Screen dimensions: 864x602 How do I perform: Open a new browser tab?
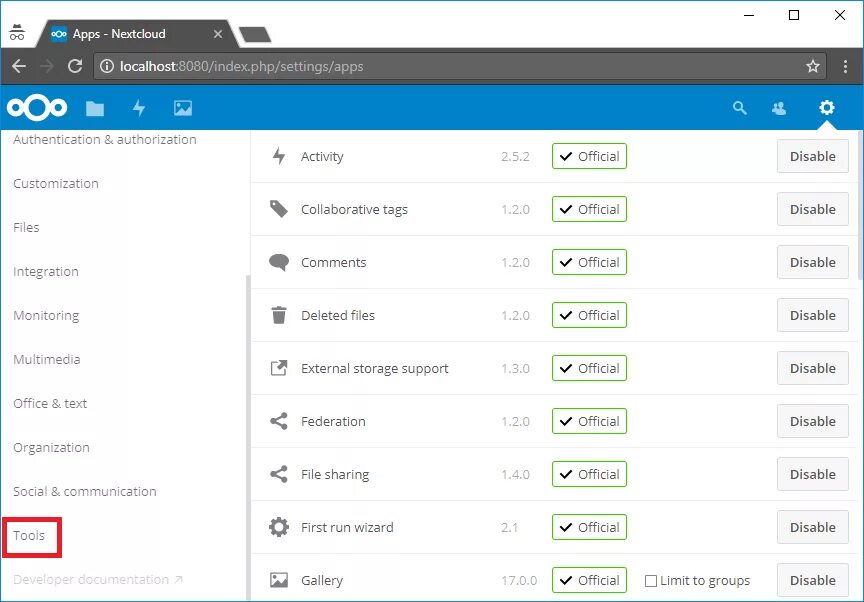(x=255, y=34)
